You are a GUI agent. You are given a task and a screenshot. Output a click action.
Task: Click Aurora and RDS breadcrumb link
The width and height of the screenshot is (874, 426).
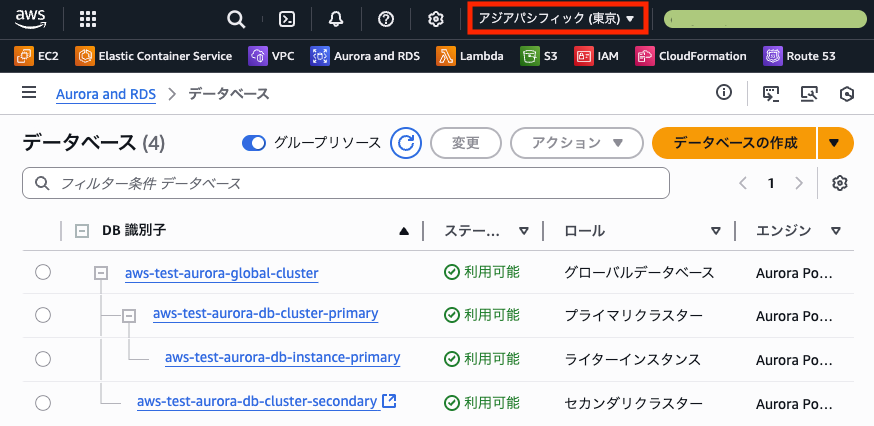pyautogui.click(x=106, y=94)
